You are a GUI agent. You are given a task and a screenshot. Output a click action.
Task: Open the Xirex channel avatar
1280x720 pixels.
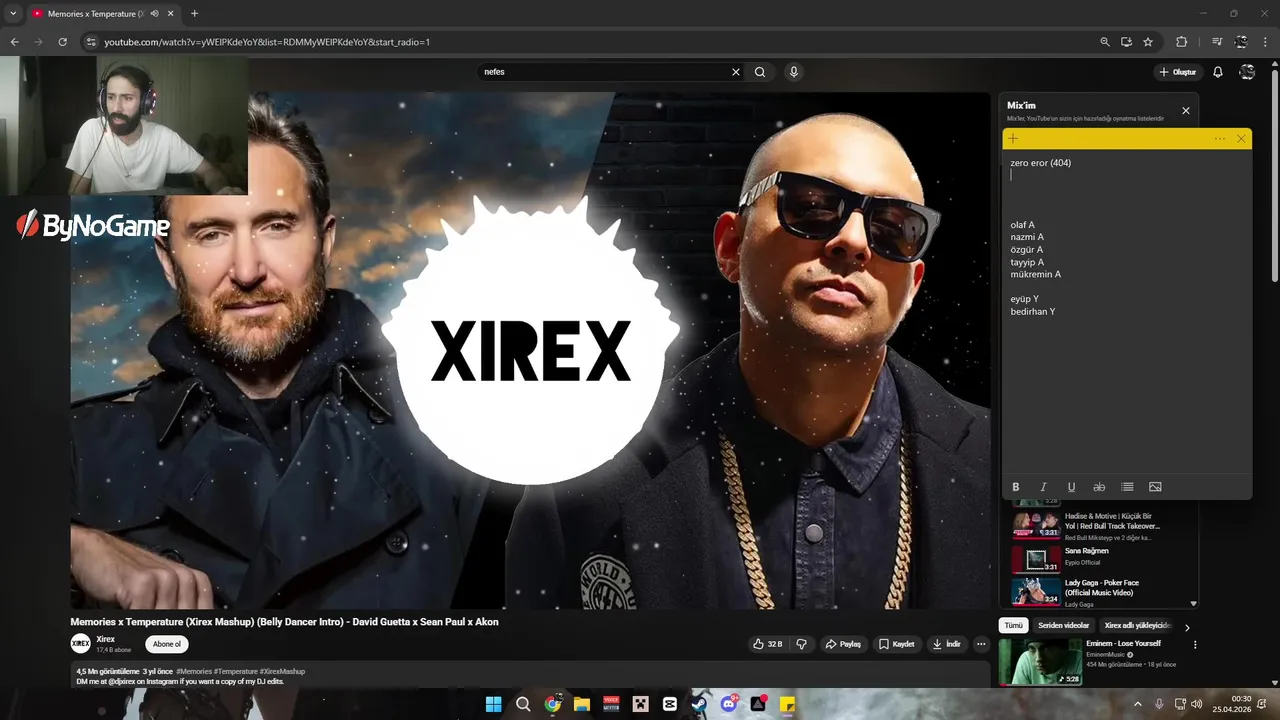pos(80,644)
